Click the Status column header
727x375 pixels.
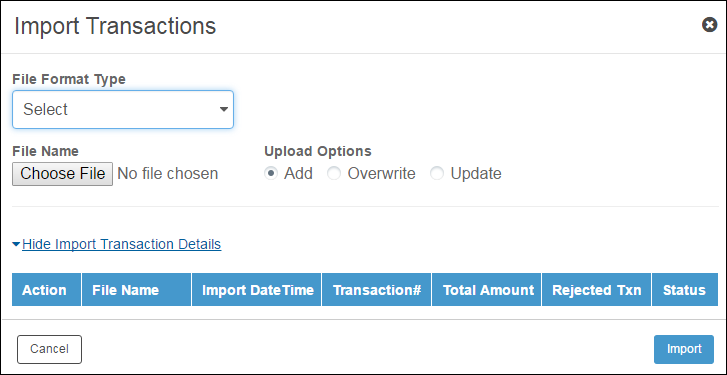coord(685,290)
